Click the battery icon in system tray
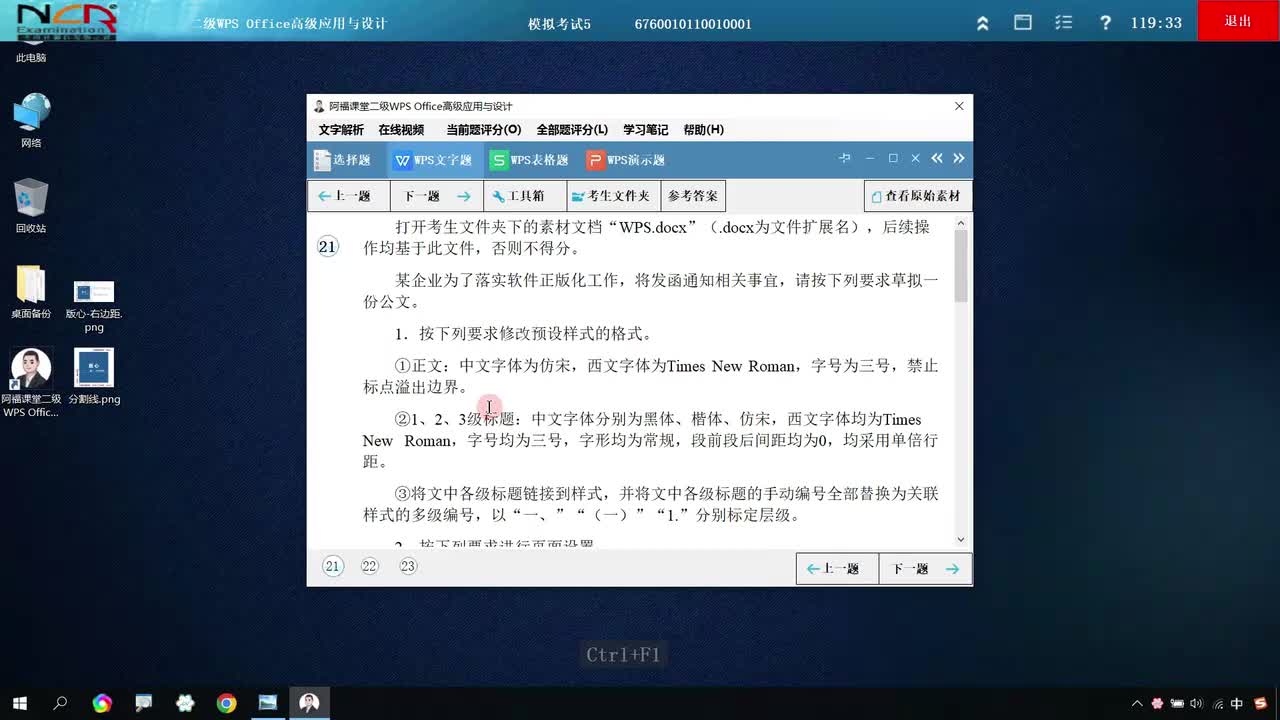The width and height of the screenshot is (1280, 720). 1177,704
